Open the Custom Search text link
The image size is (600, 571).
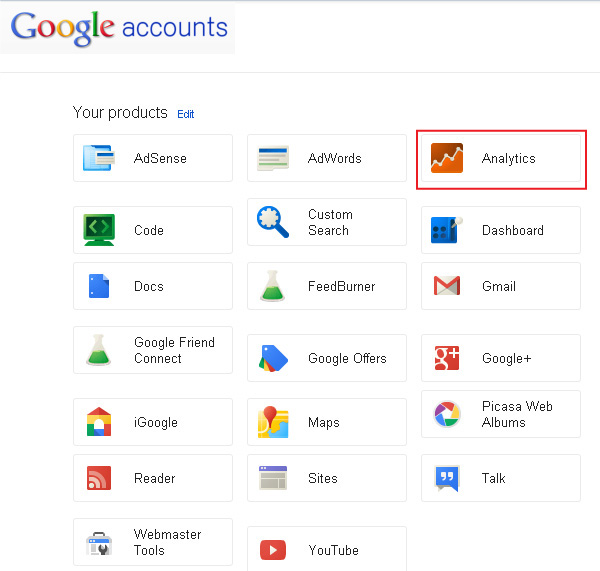330,222
